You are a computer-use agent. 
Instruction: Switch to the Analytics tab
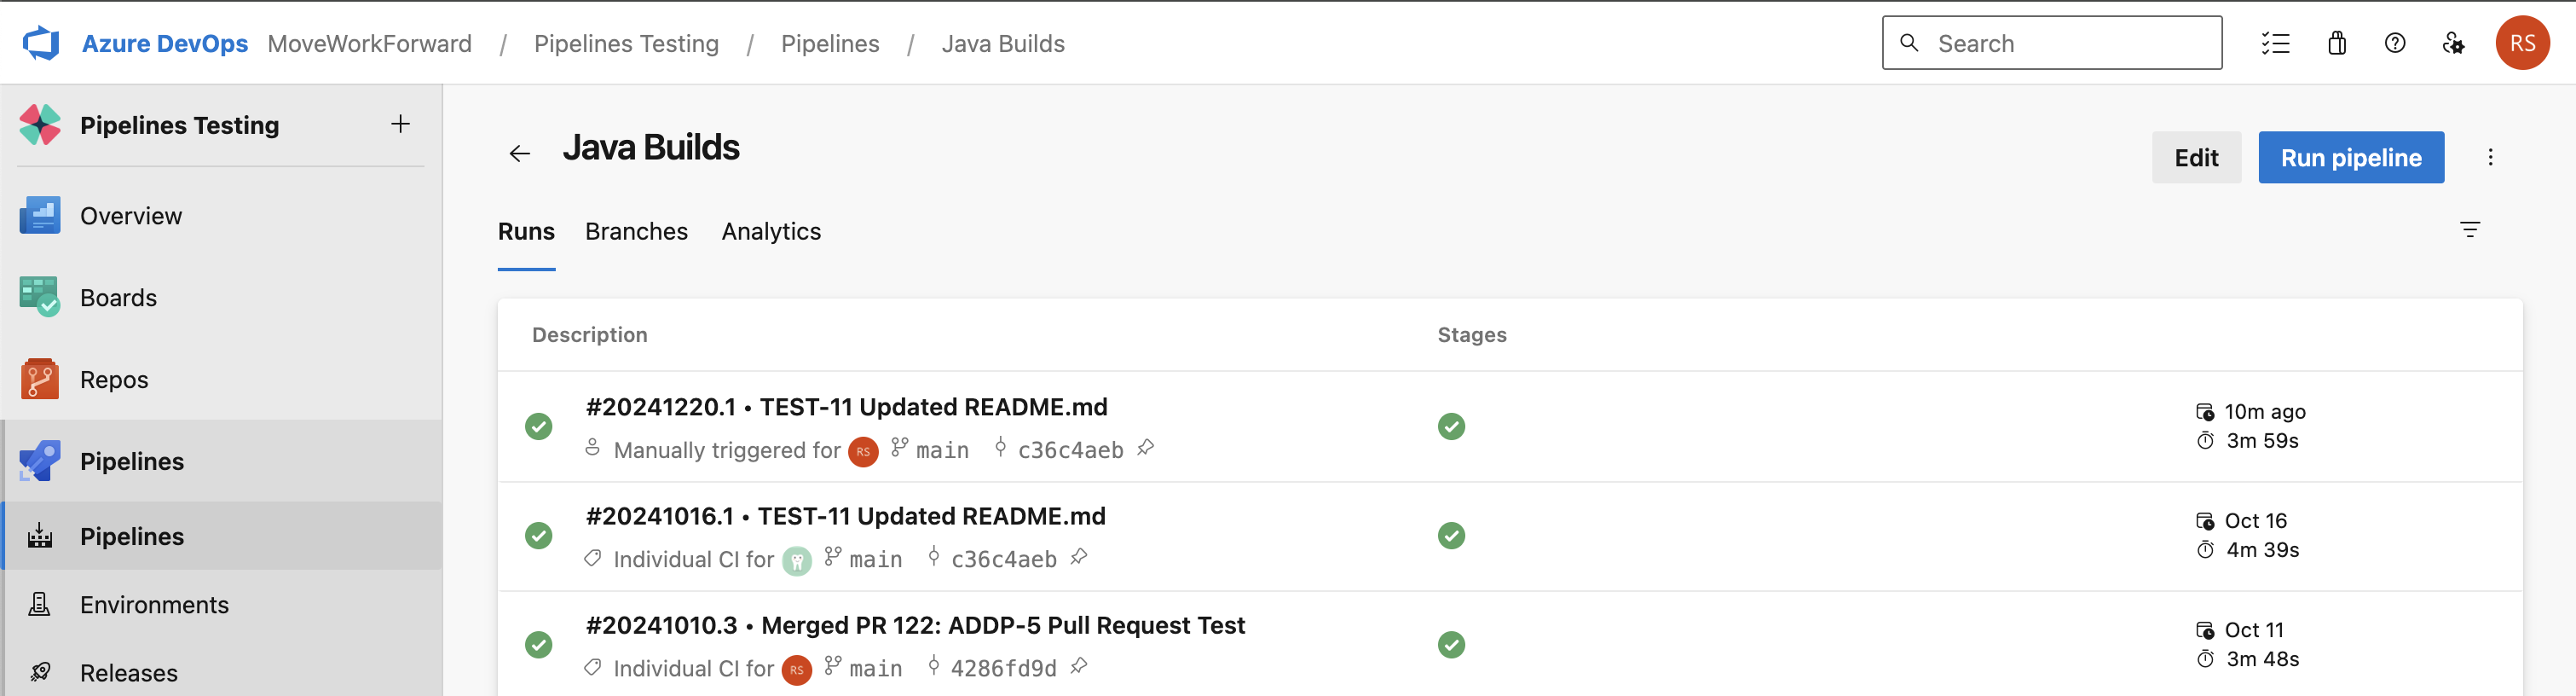pyautogui.click(x=771, y=231)
